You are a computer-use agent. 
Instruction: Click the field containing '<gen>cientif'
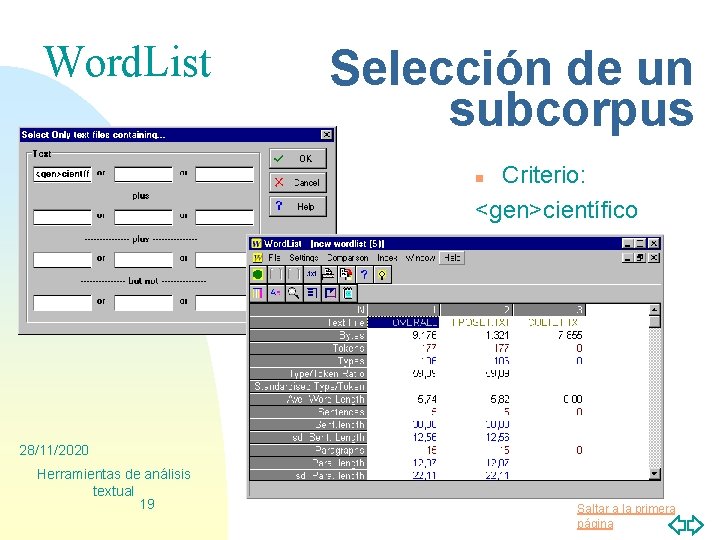[62, 174]
